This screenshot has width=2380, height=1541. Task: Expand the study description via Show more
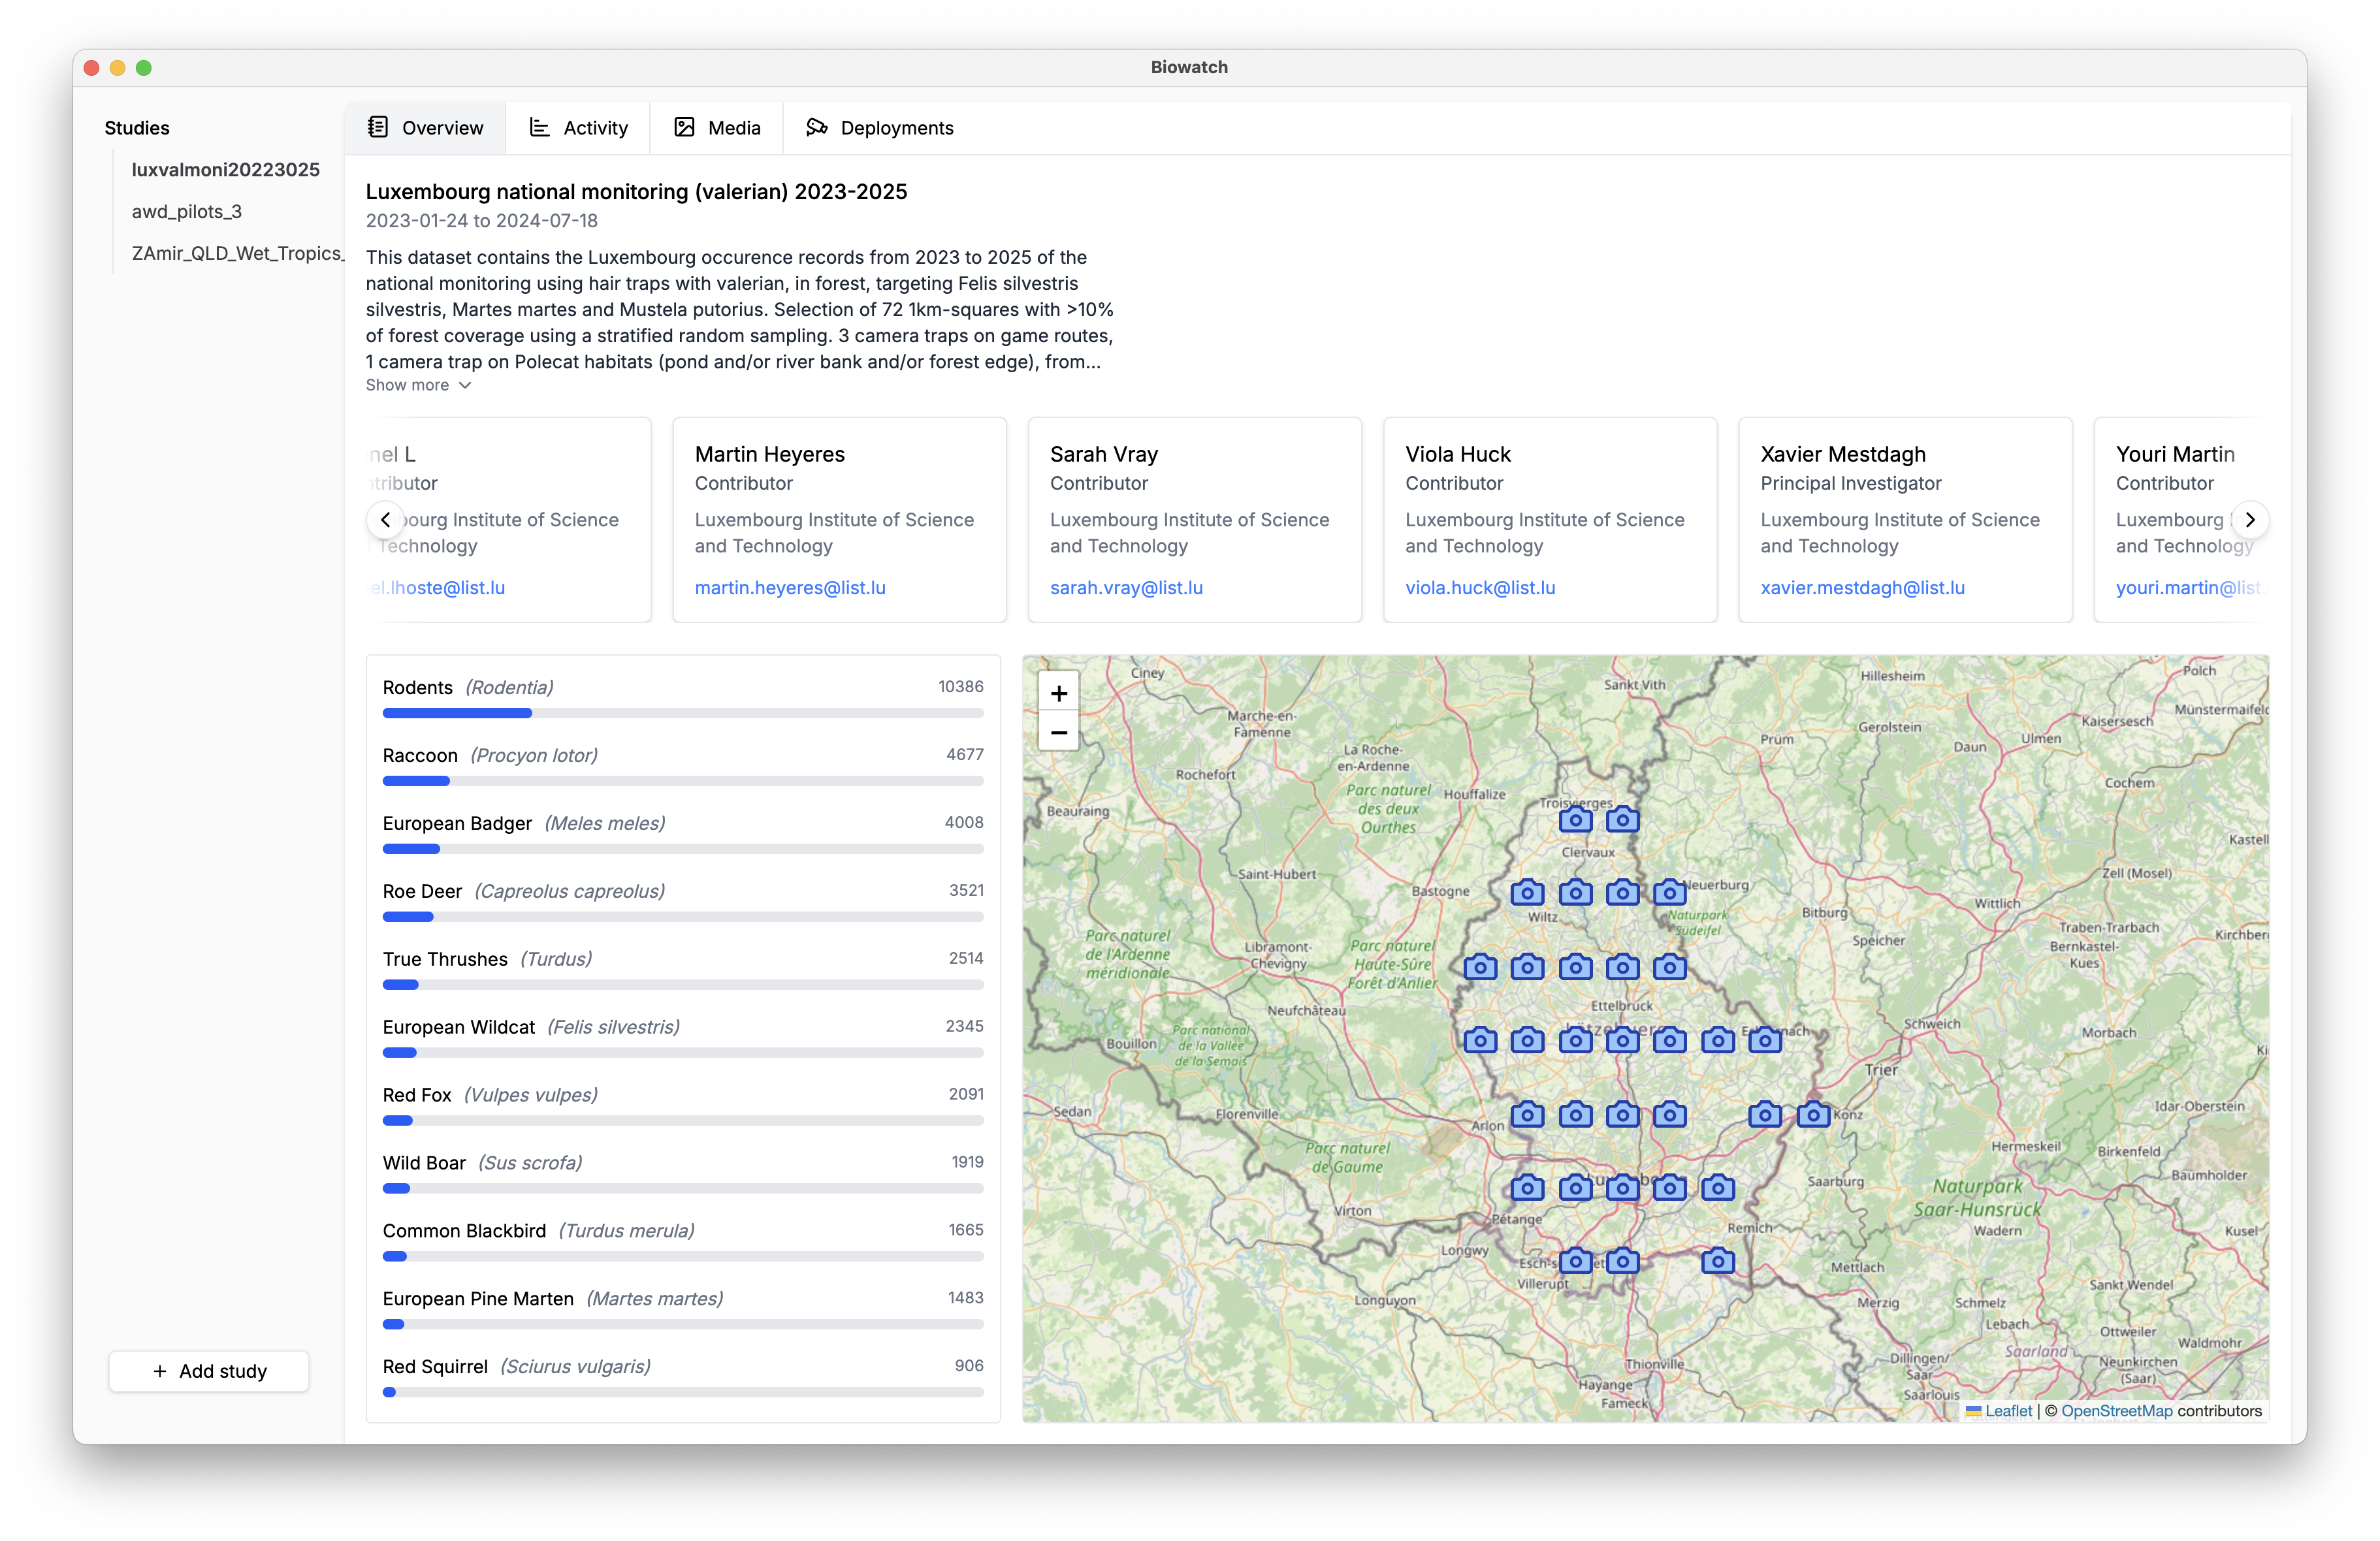(x=418, y=385)
